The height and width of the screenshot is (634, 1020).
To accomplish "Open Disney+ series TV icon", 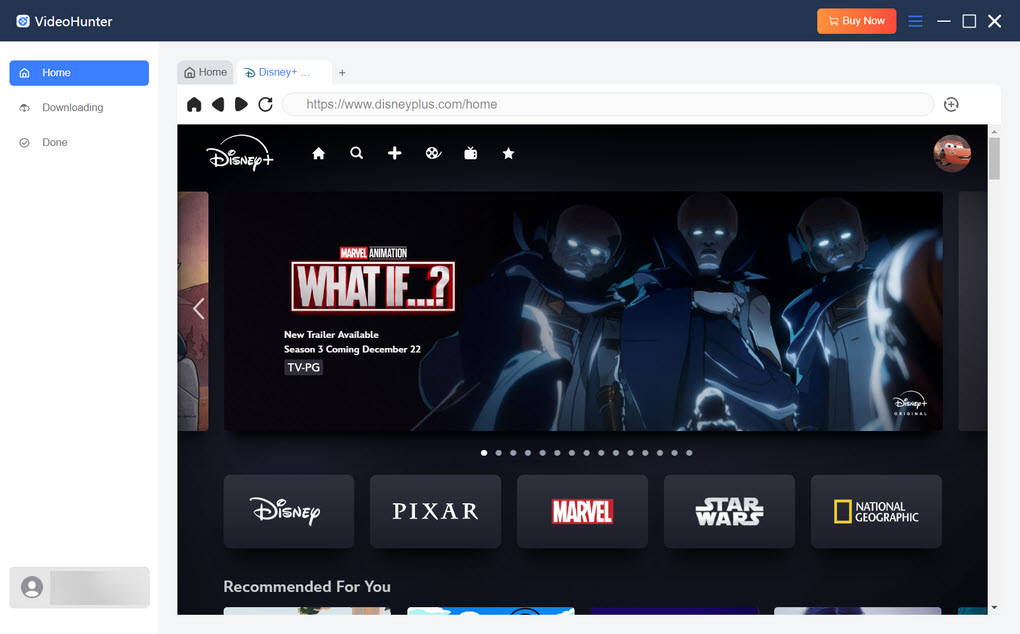I will tap(471, 153).
